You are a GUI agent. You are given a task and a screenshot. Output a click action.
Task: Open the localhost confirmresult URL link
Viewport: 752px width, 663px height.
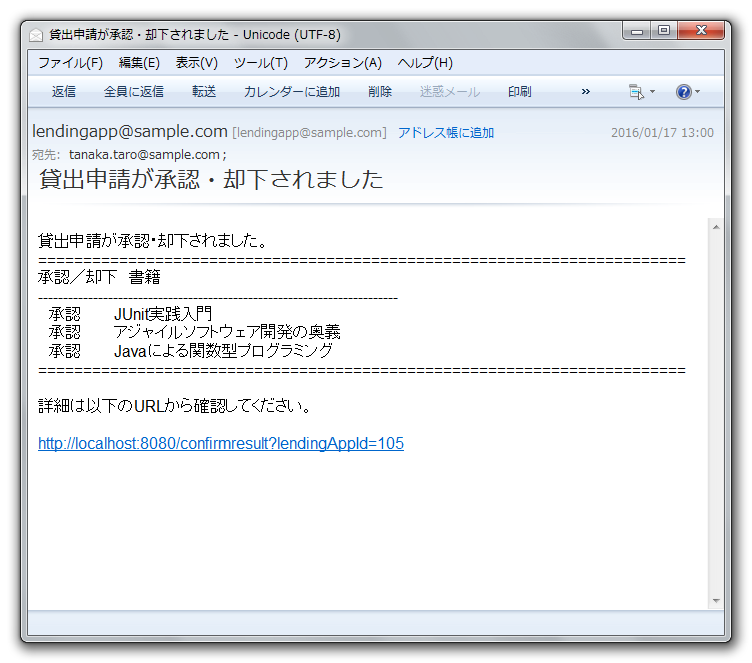(x=221, y=443)
